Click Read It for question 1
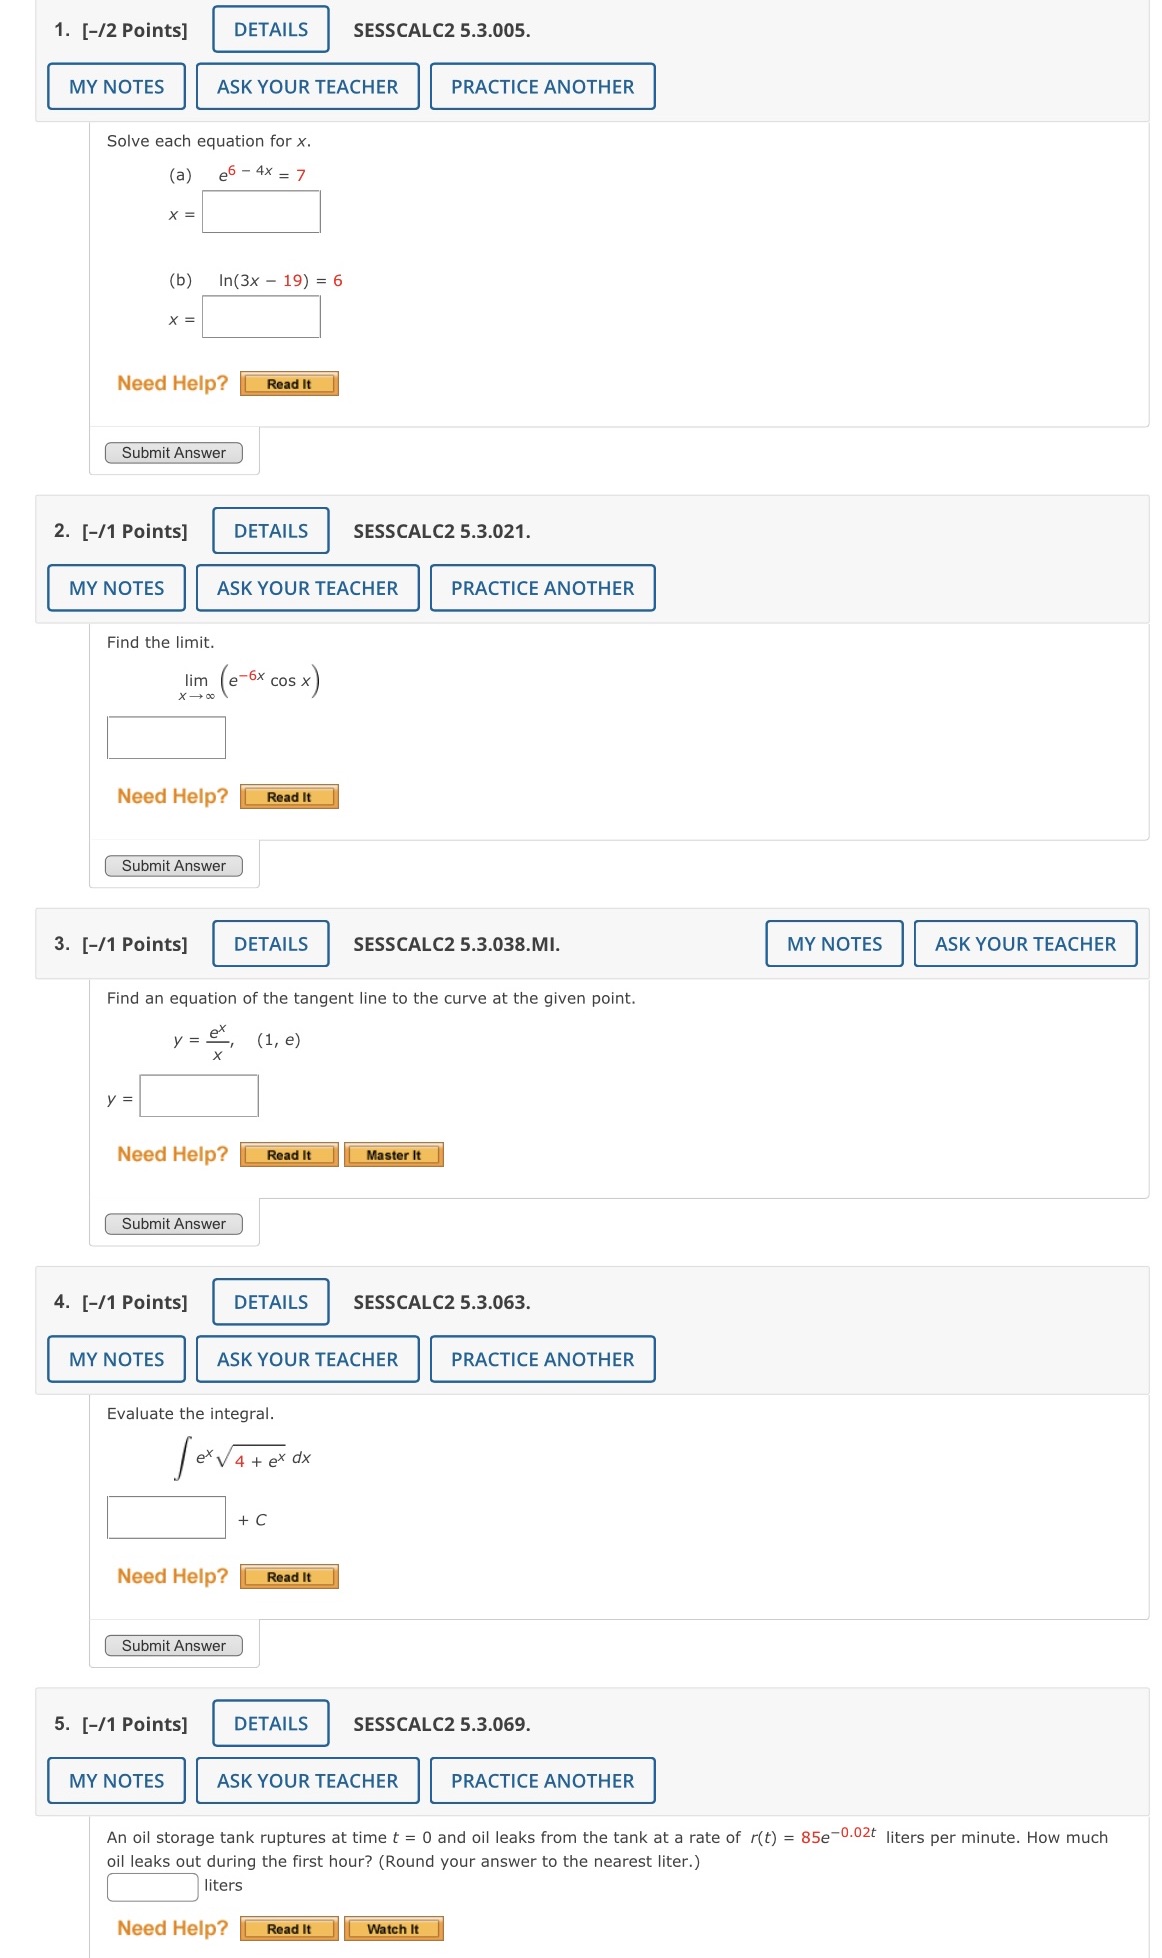This screenshot has height=1958, width=1162. point(288,383)
